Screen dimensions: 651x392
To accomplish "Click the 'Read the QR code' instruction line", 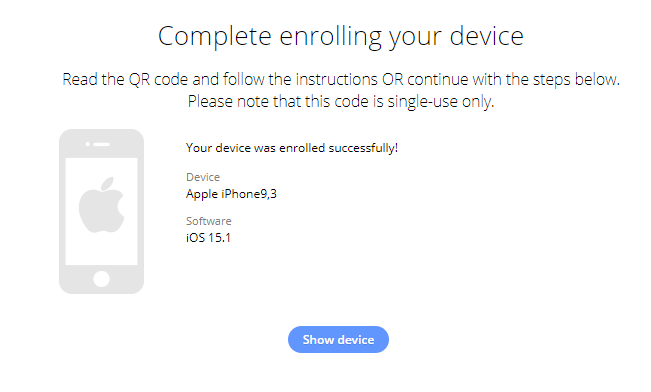I will click(x=340, y=79).
